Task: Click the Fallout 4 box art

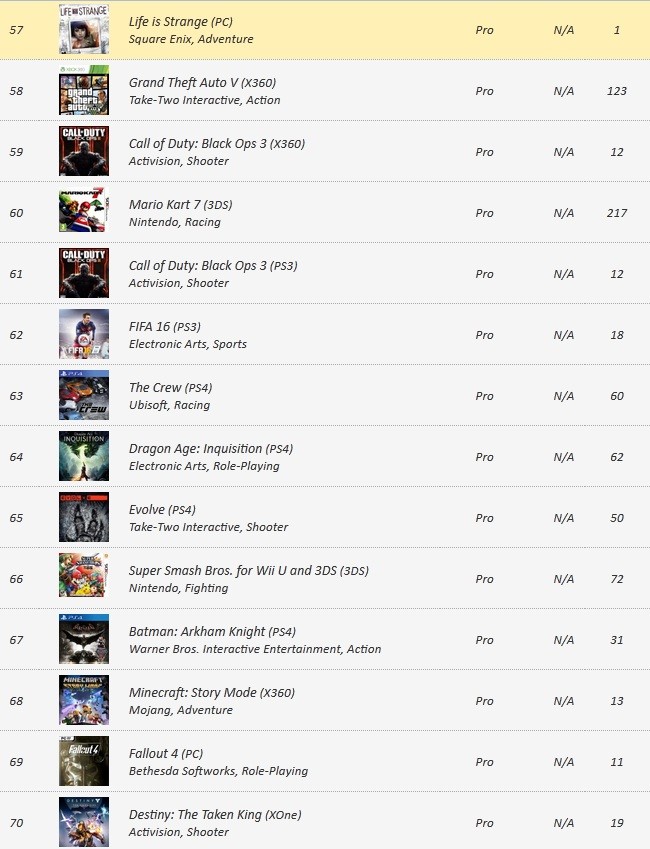Action: [x=84, y=761]
